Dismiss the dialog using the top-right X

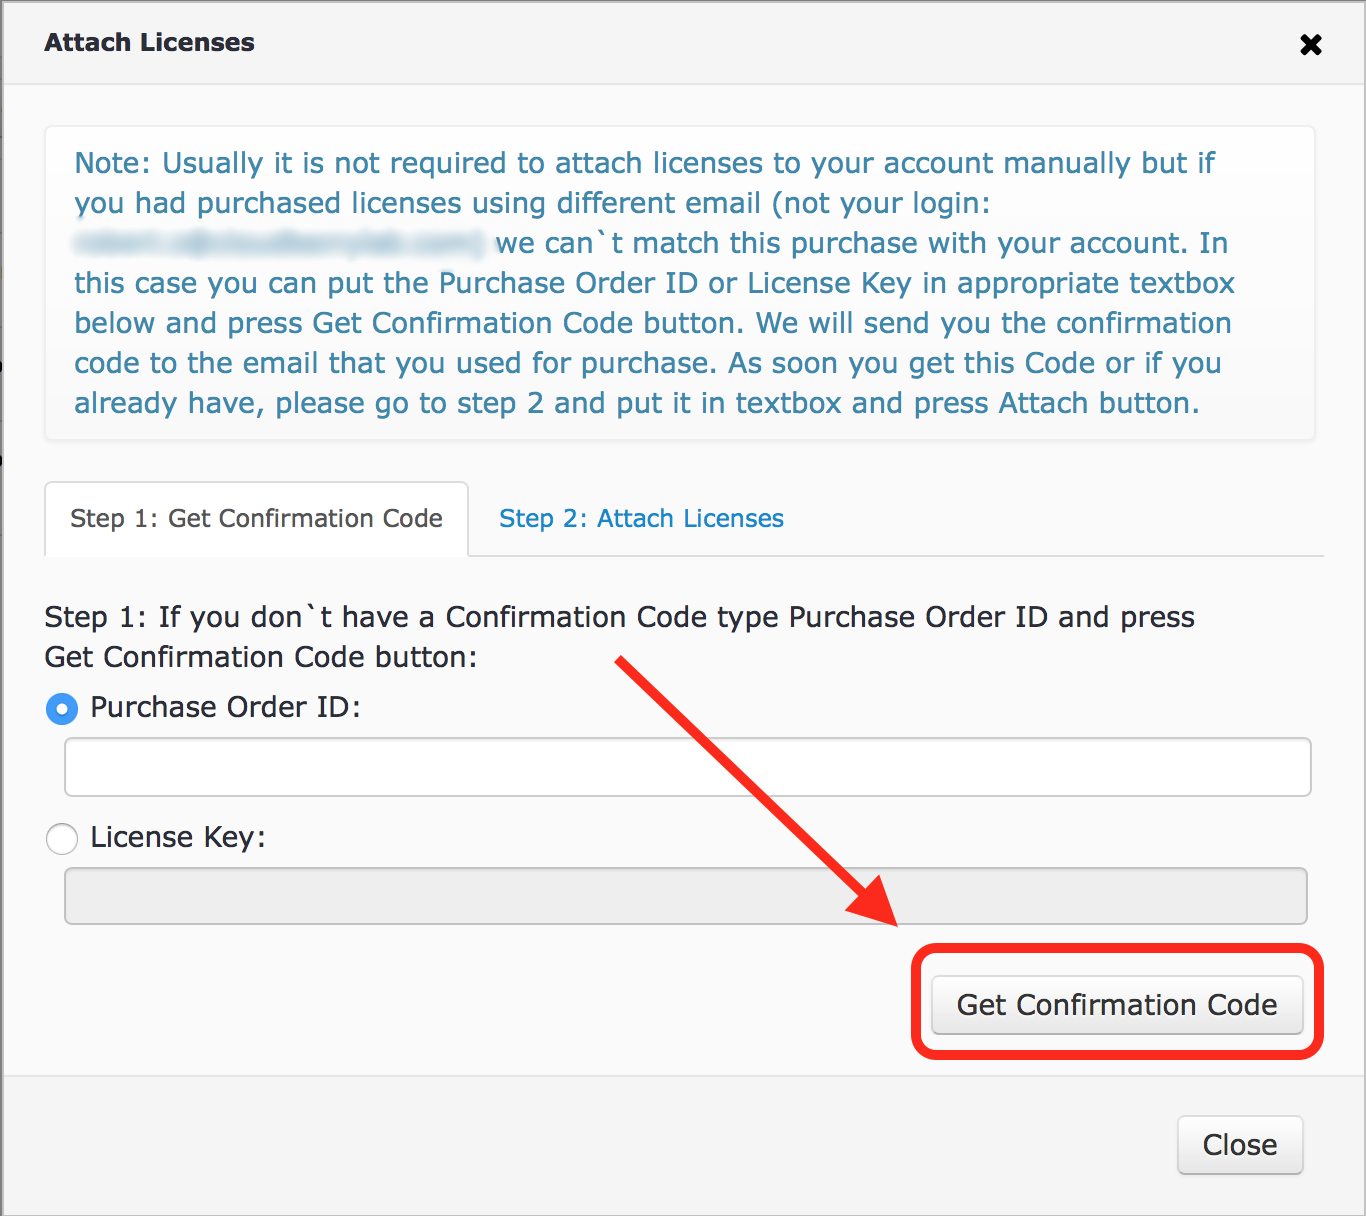point(1310,44)
